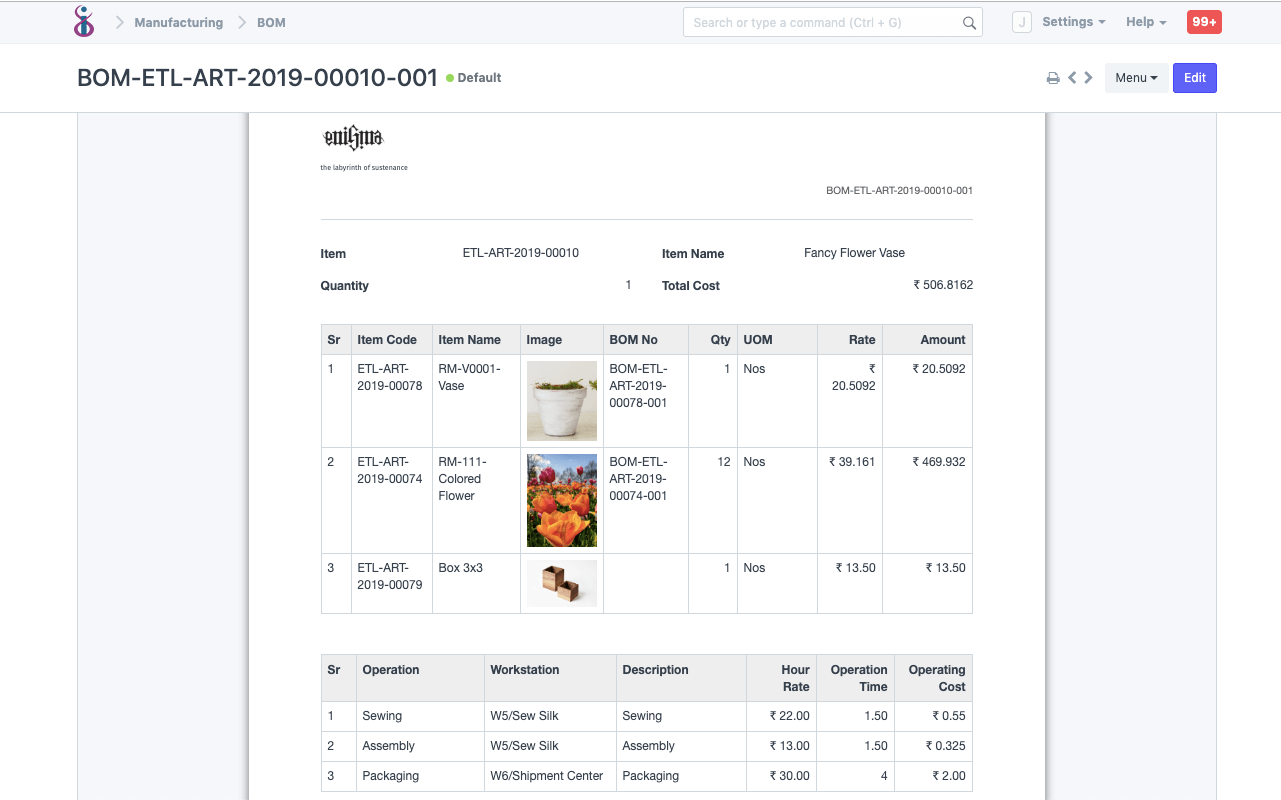Click the search command input field
The width and height of the screenshot is (1281, 800).
820,21
